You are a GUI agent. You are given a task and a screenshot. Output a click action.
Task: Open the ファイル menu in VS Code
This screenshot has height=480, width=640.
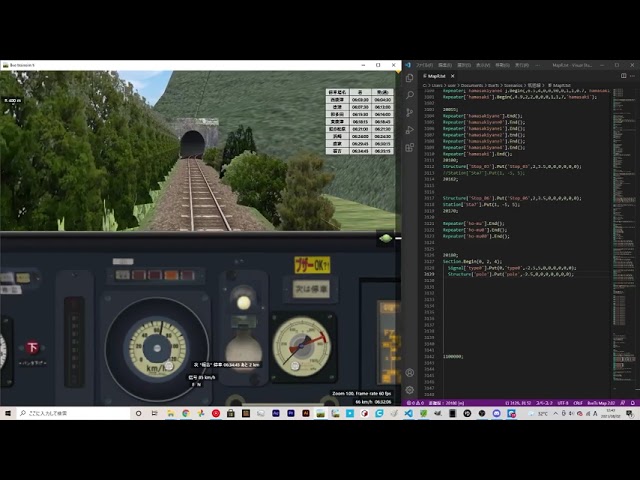pos(424,65)
